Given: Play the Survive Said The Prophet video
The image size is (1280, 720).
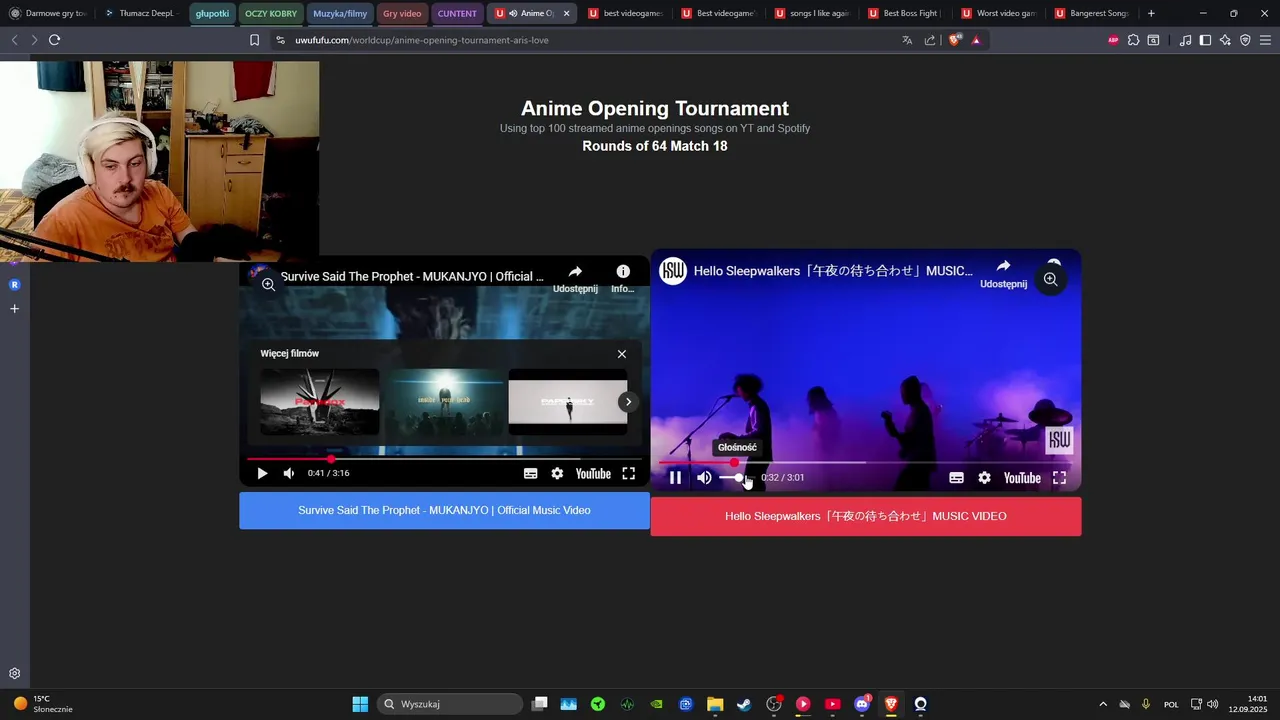Looking at the screenshot, I should click(262, 474).
